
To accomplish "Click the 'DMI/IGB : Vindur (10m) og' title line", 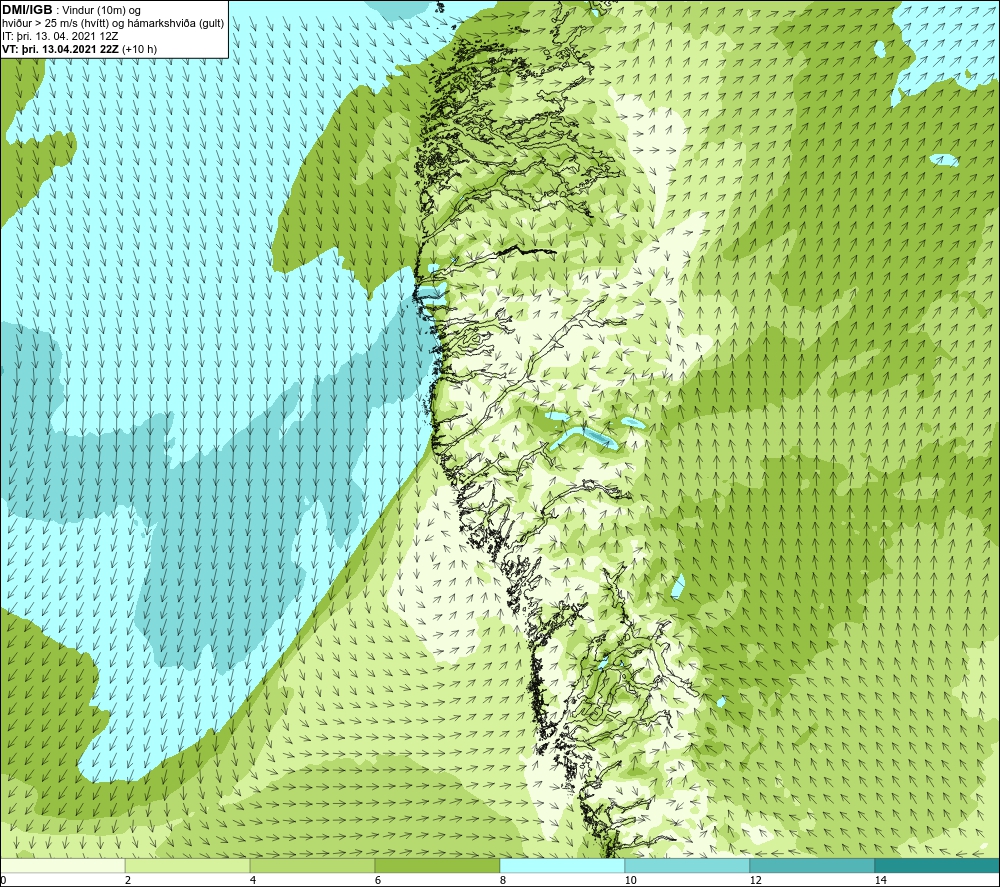I will click(x=72, y=10).
